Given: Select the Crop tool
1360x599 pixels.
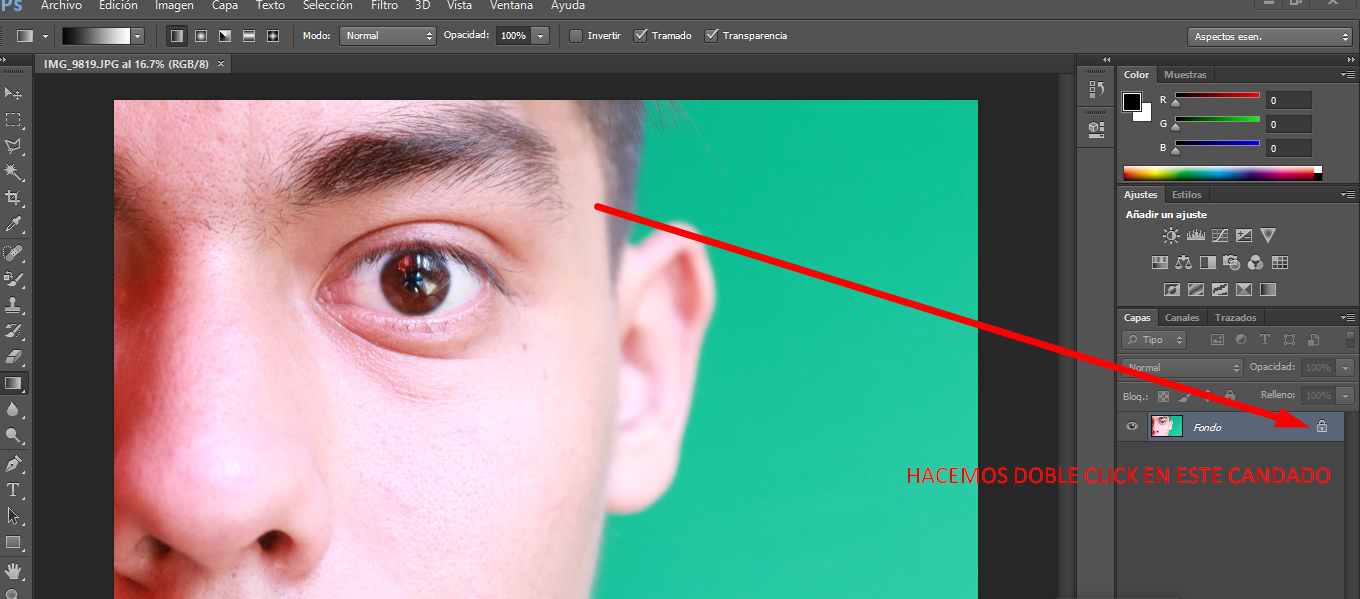Looking at the screenshot, I should pos(14,198).
